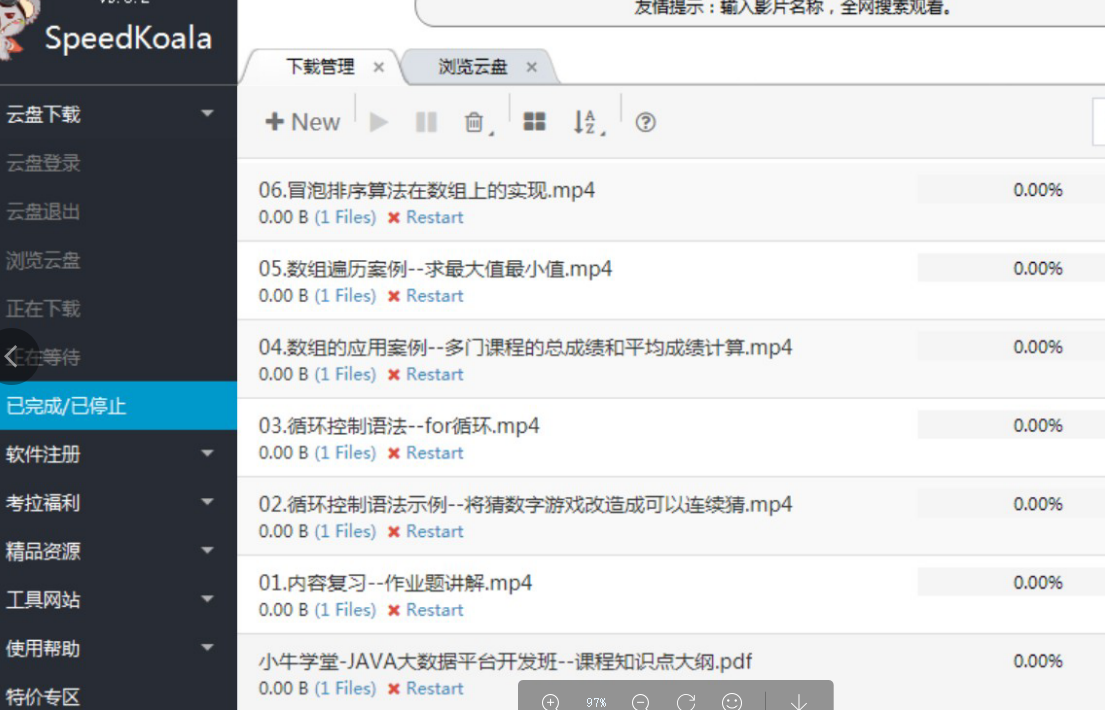1105x710 pixels.
Task: Restart 01.内容复习--作业题讲解 download
Action: tap(434, 610)
